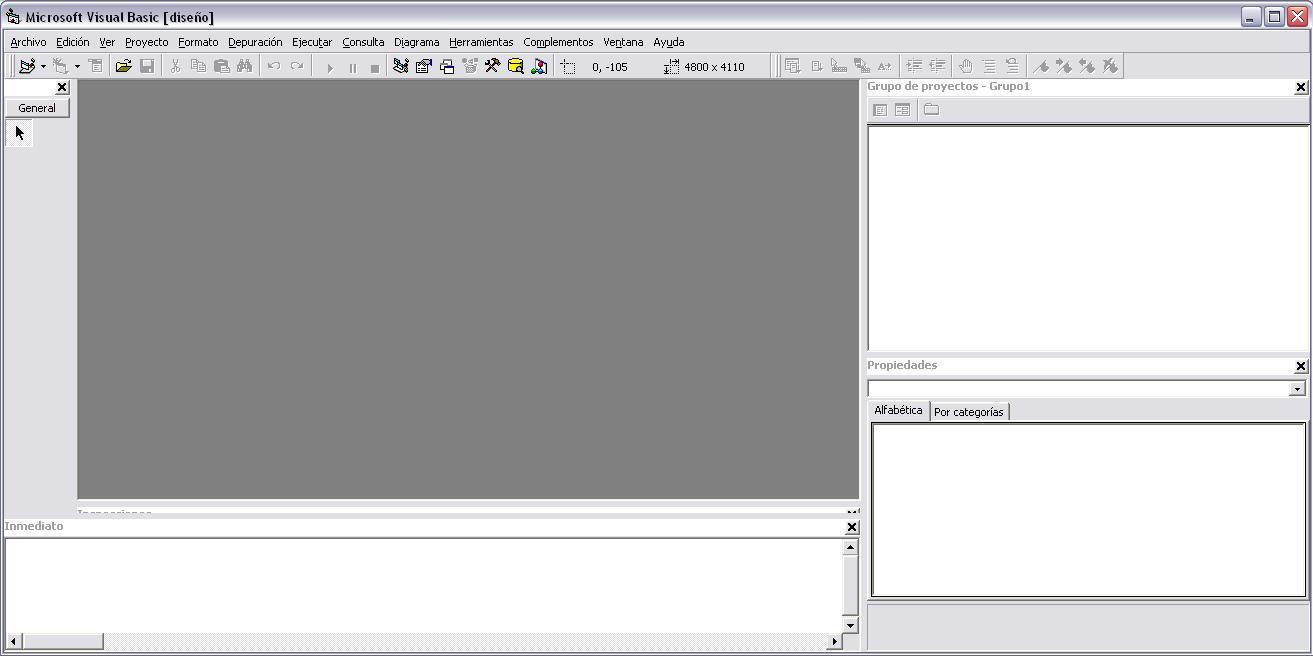Expand the Add Form dropdown arrow

[77, 67]
